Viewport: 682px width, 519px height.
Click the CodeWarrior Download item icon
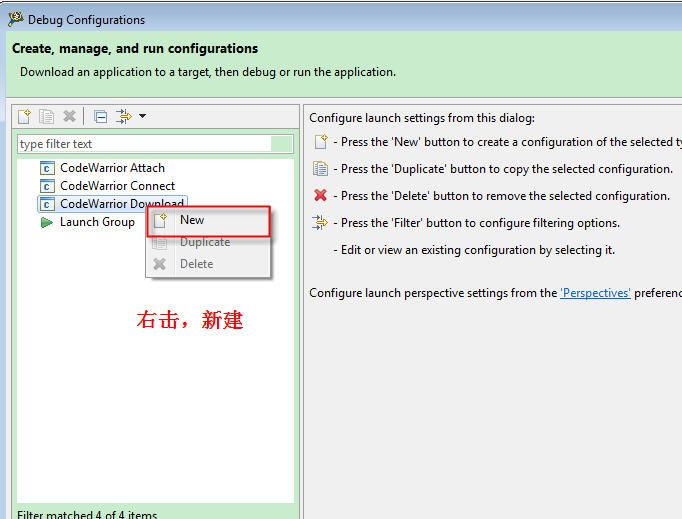coord(47,204)
